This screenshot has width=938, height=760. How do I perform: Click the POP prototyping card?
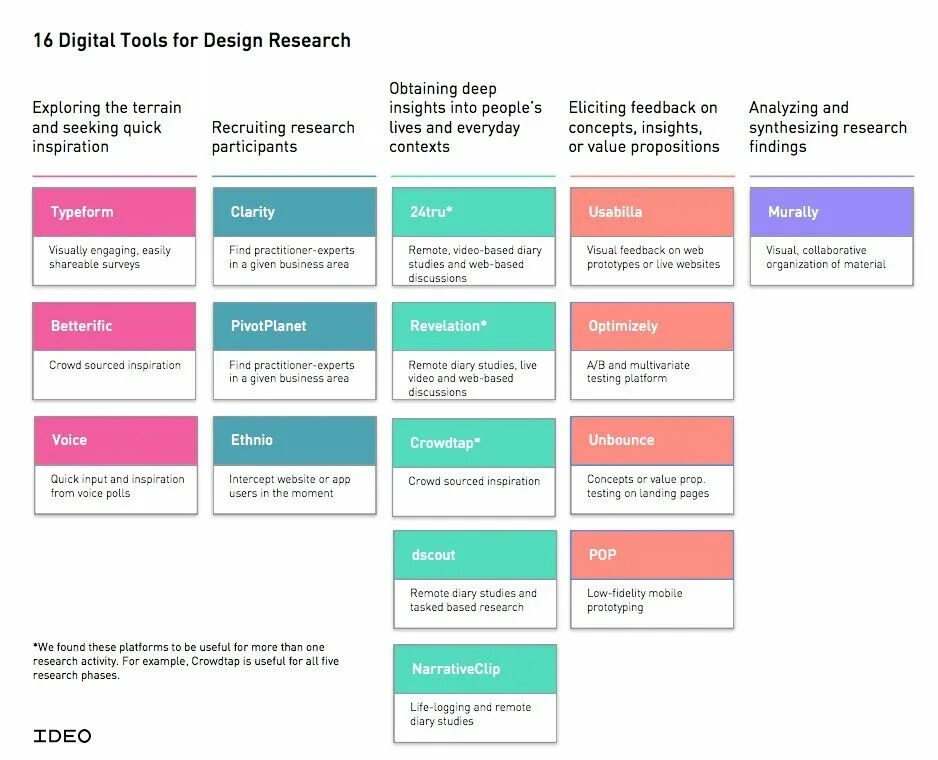click(652, 579)
